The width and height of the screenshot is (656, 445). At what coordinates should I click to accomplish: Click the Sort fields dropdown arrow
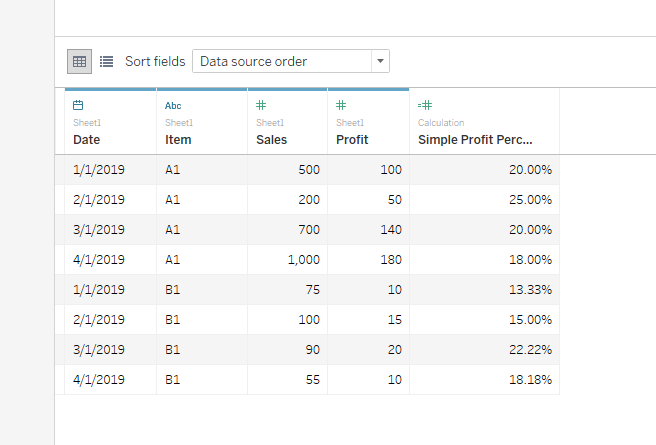[380, 61]
